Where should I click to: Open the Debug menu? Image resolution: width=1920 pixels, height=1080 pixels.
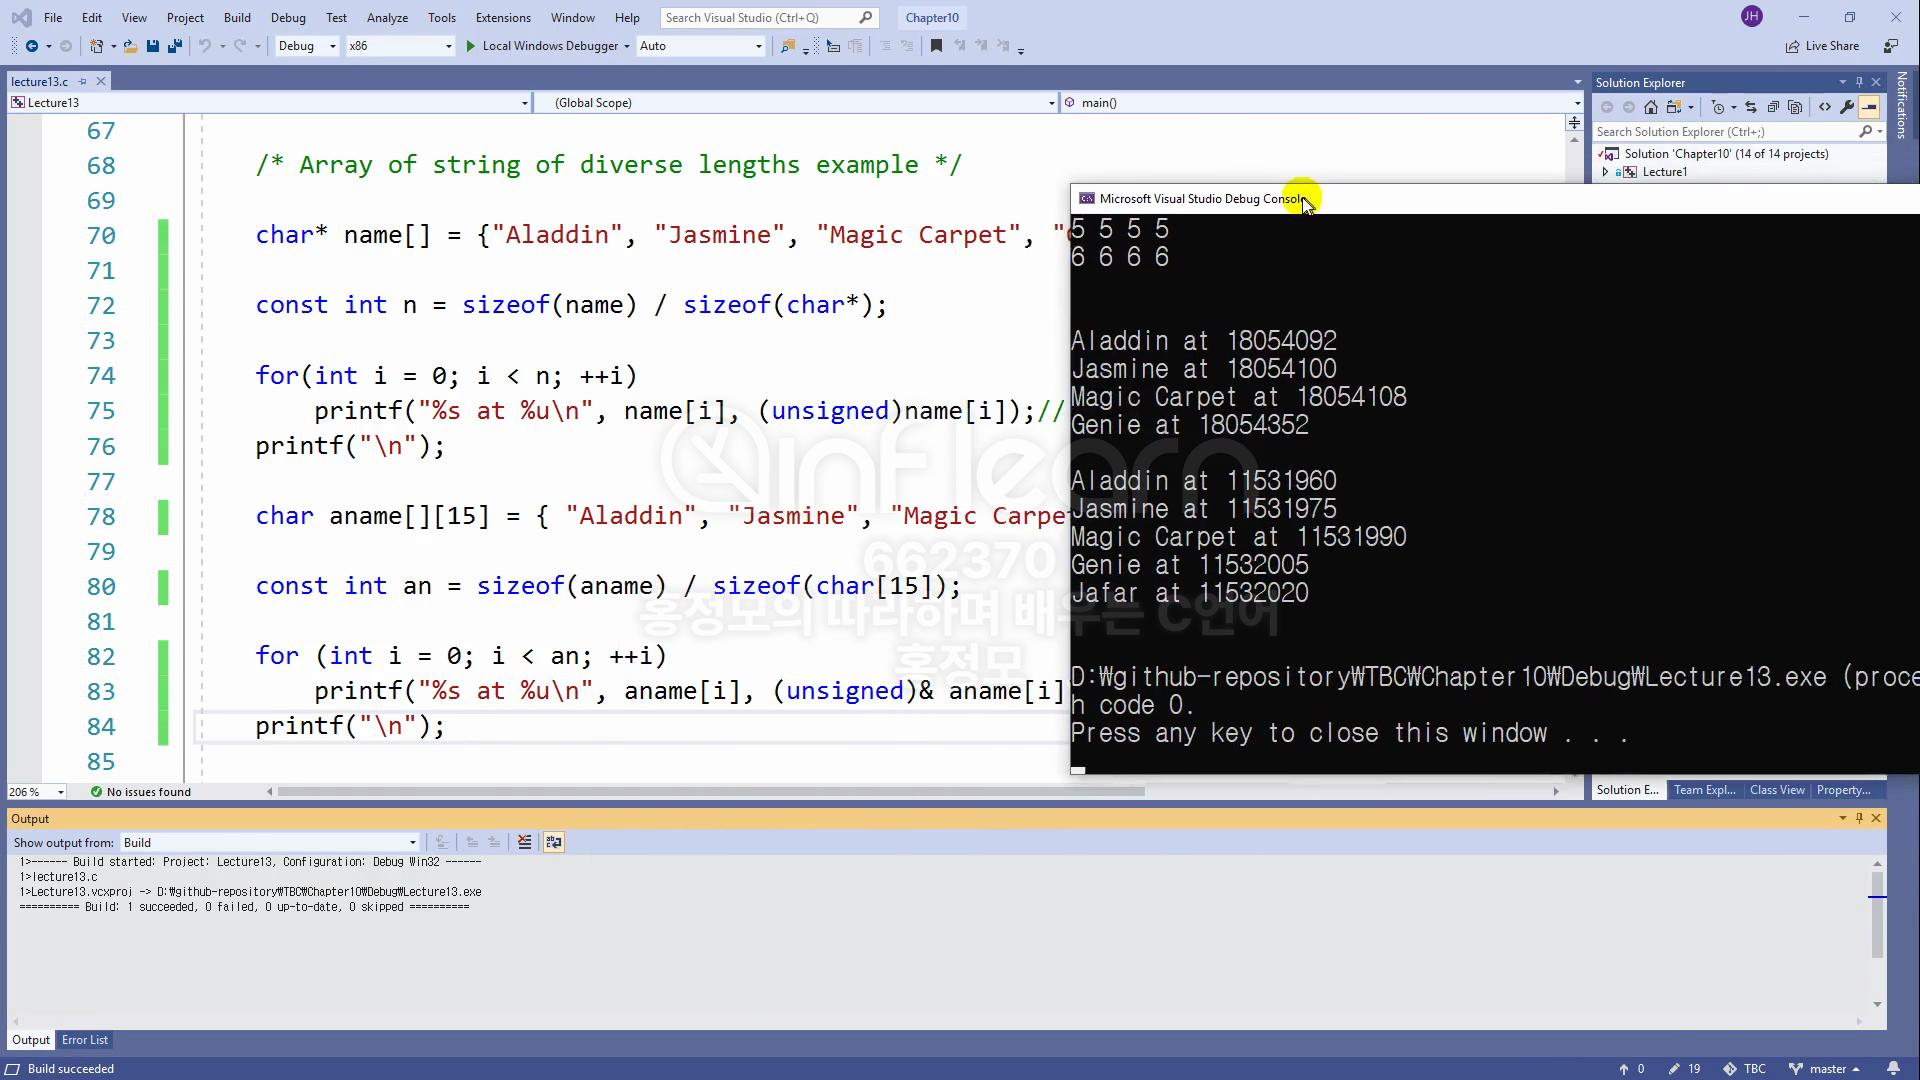click(x=288, y=17)
